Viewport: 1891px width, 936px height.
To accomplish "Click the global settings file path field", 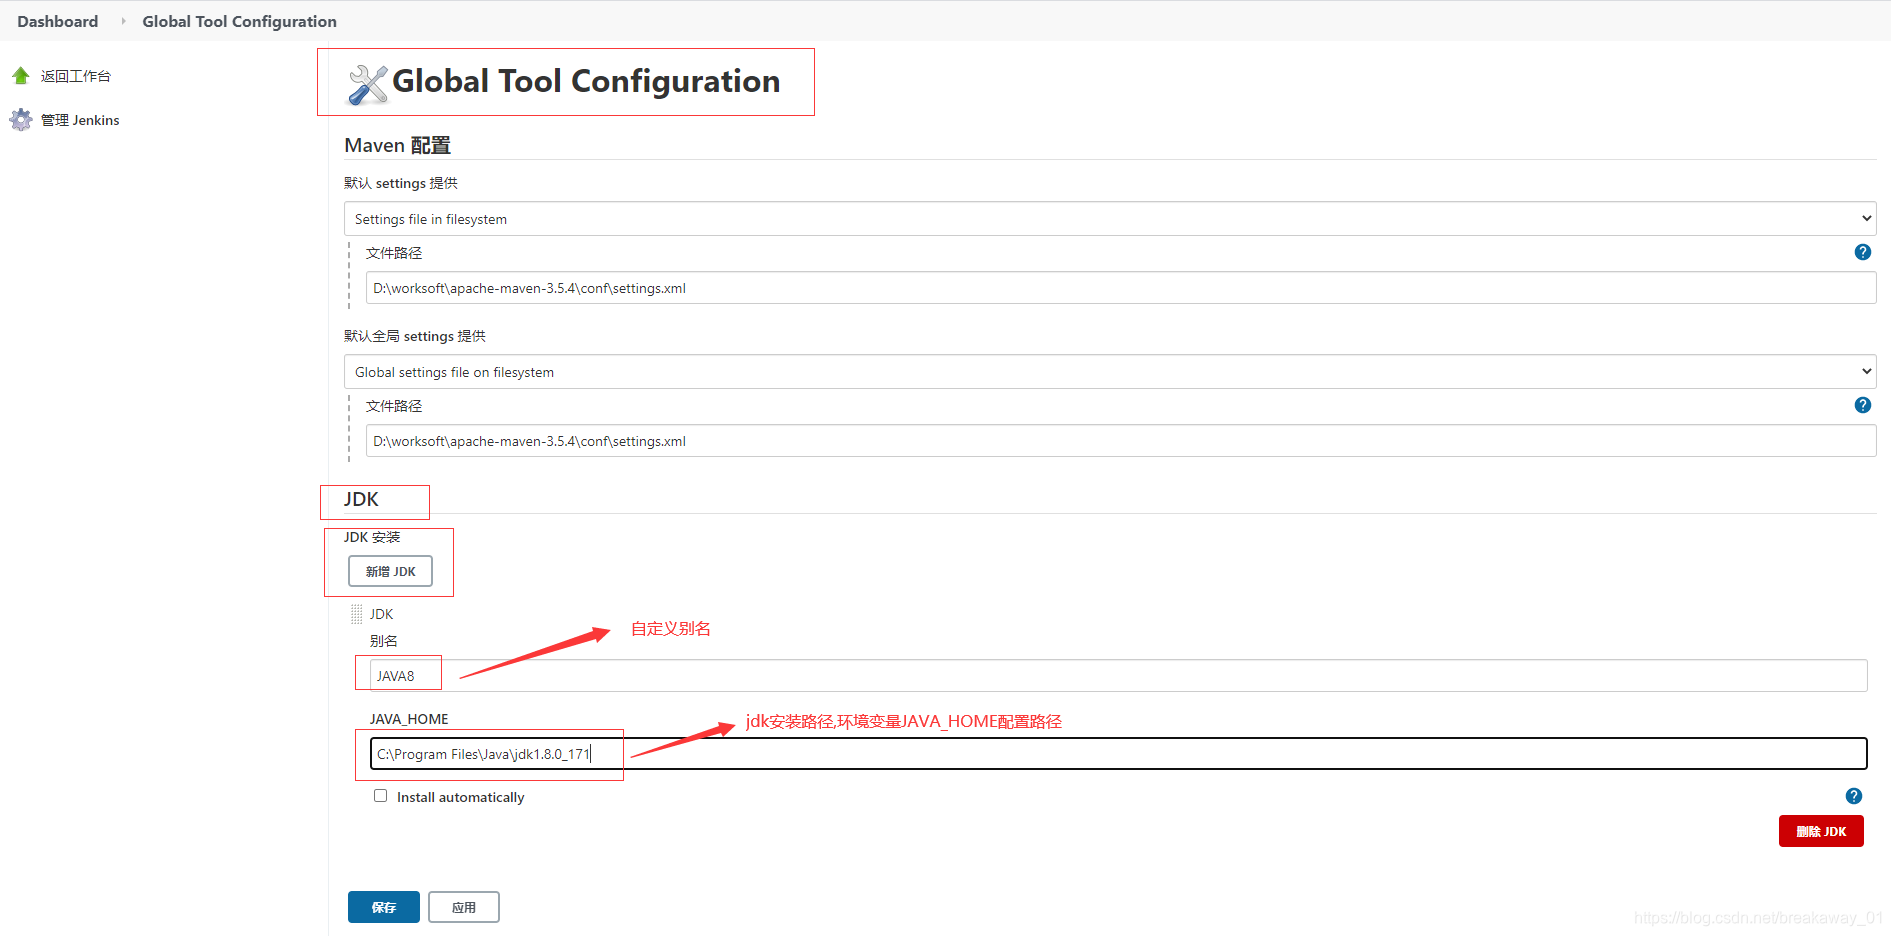I will coord(1120,441).
